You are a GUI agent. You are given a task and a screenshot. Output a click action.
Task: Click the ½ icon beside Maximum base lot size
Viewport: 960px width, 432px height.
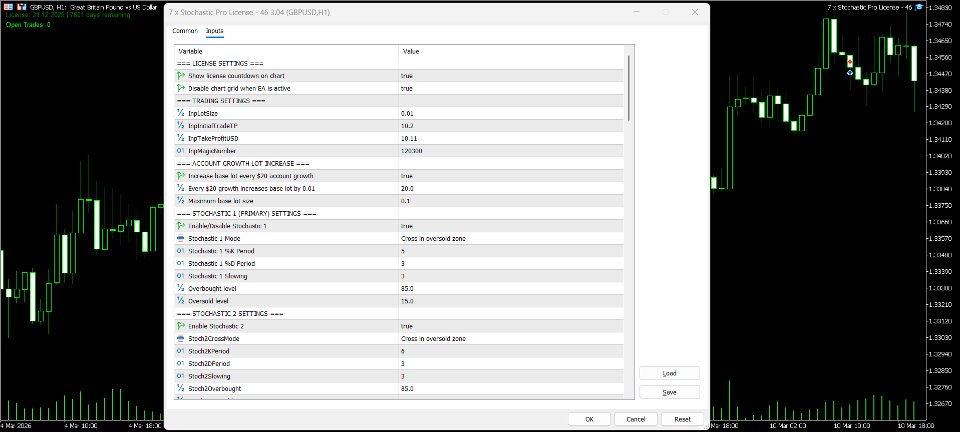(x=181, y=201)
